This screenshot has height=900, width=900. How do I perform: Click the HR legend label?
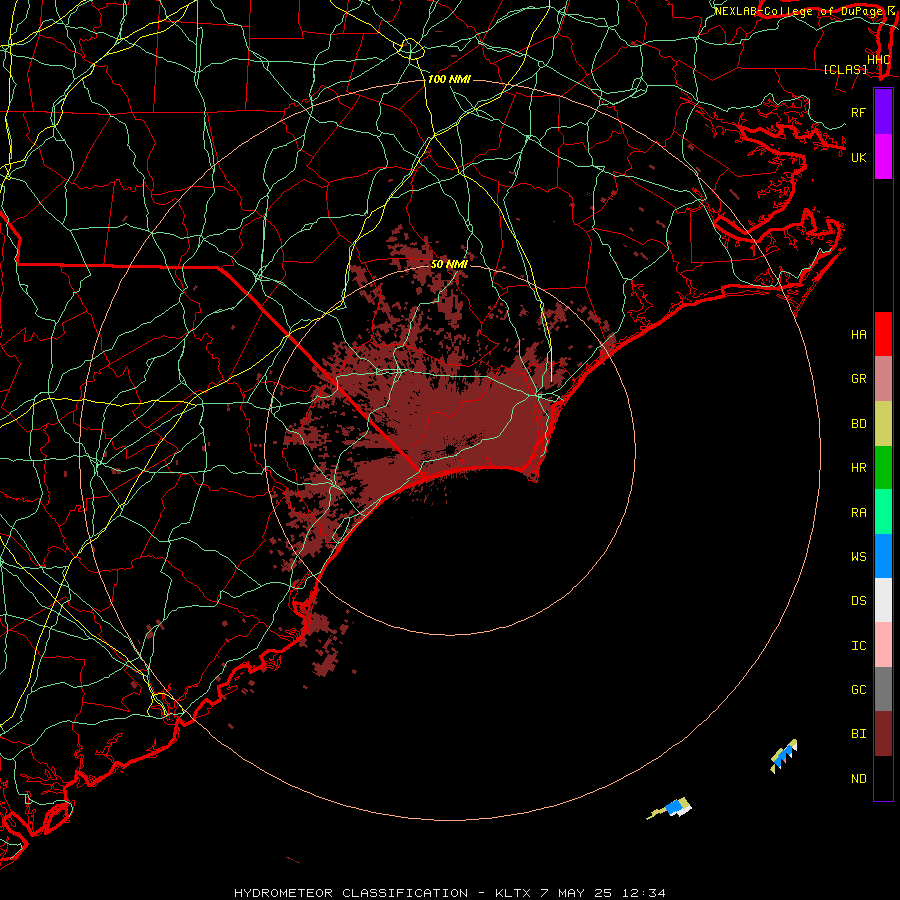(858, 468)
